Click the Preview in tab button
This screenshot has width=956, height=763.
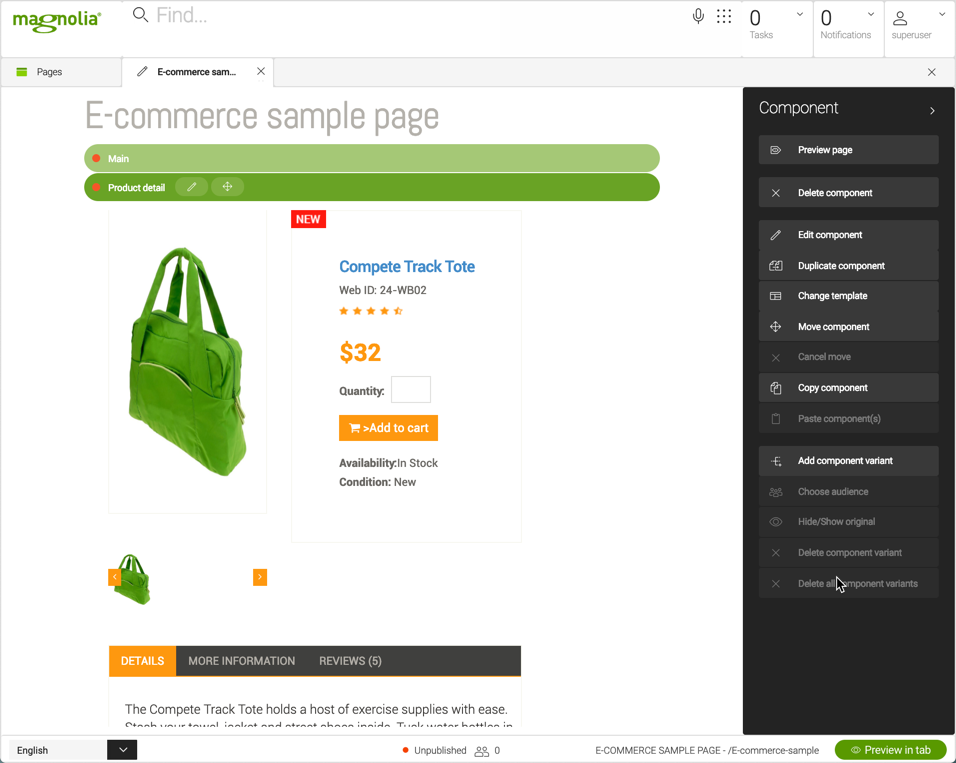pyautogui.click(x=890, y=749)
